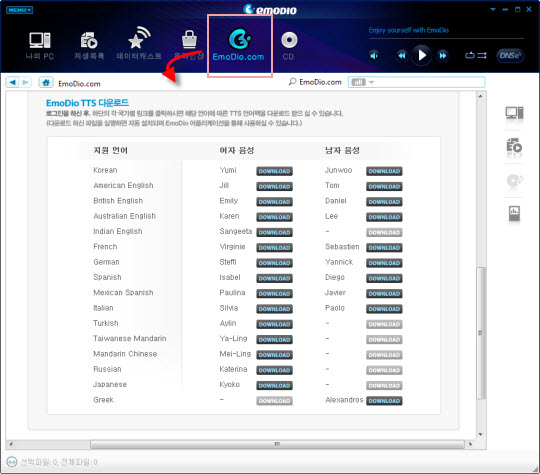The height and width of the screenshot is (474, 540).
Task: Click the horizontal scrollbar thumb
Action: click(277, 444)
